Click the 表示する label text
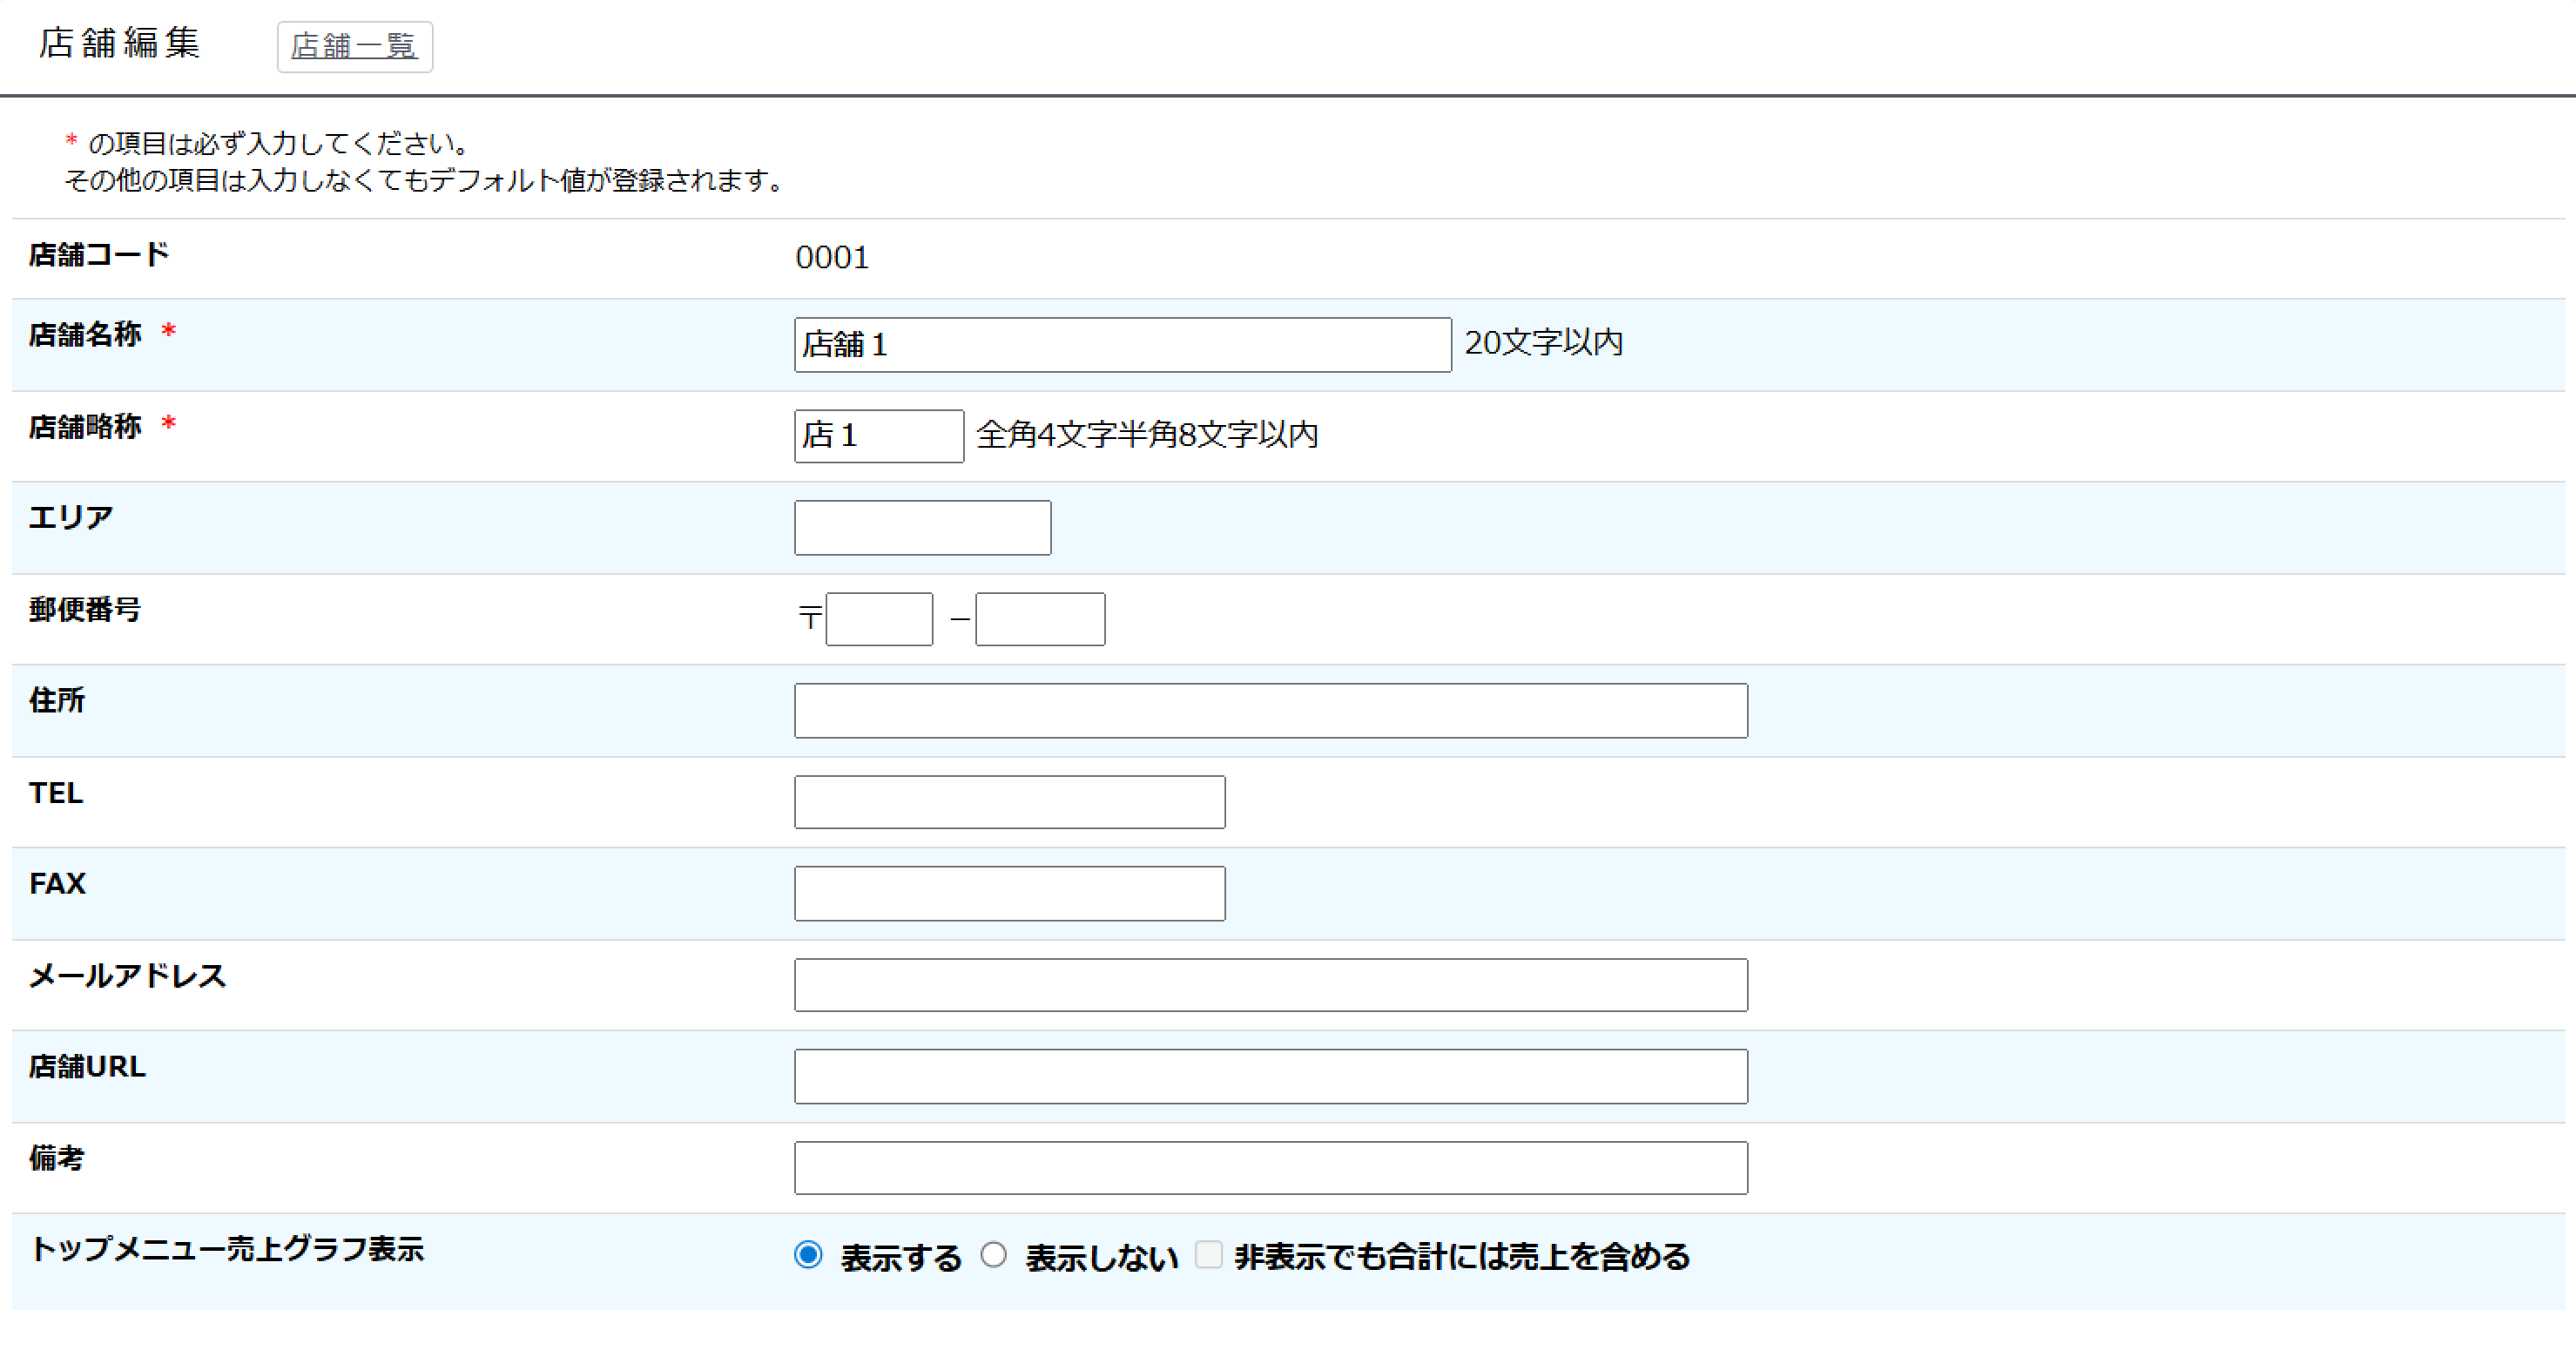This screenshot has width=2576, height=1364. click(x=900, y=1258)
